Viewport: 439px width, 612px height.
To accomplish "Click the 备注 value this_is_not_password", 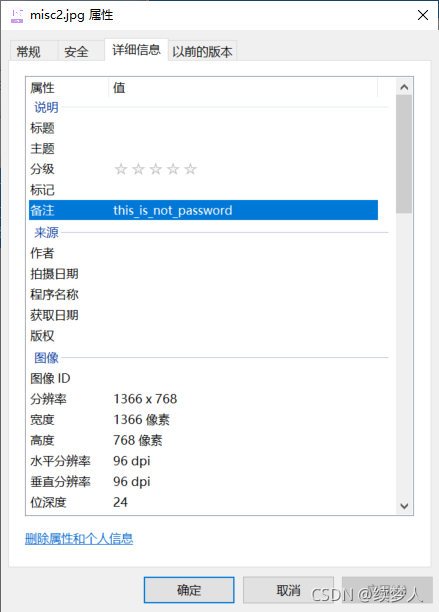I will tap(172, 210).
